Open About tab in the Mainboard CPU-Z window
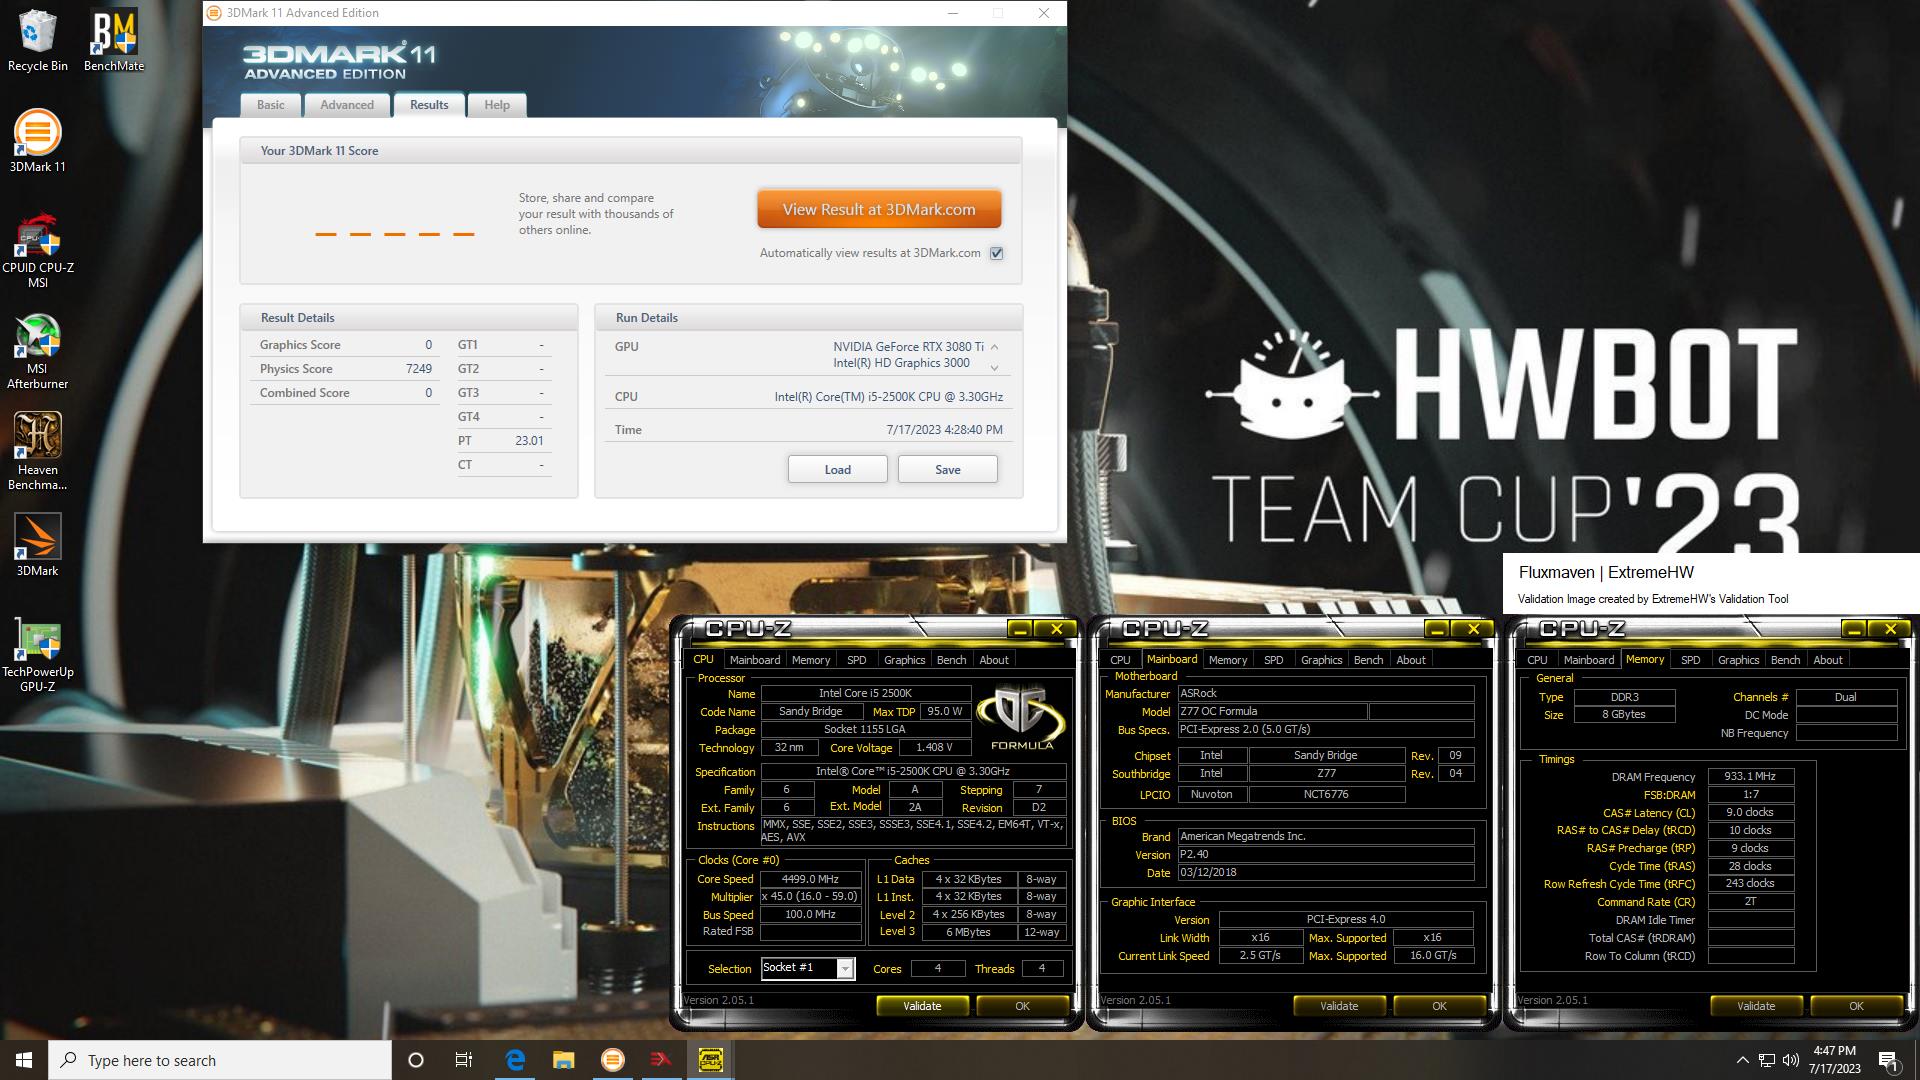This screenshot has height=1080, width=1920. click(1411, 660)
